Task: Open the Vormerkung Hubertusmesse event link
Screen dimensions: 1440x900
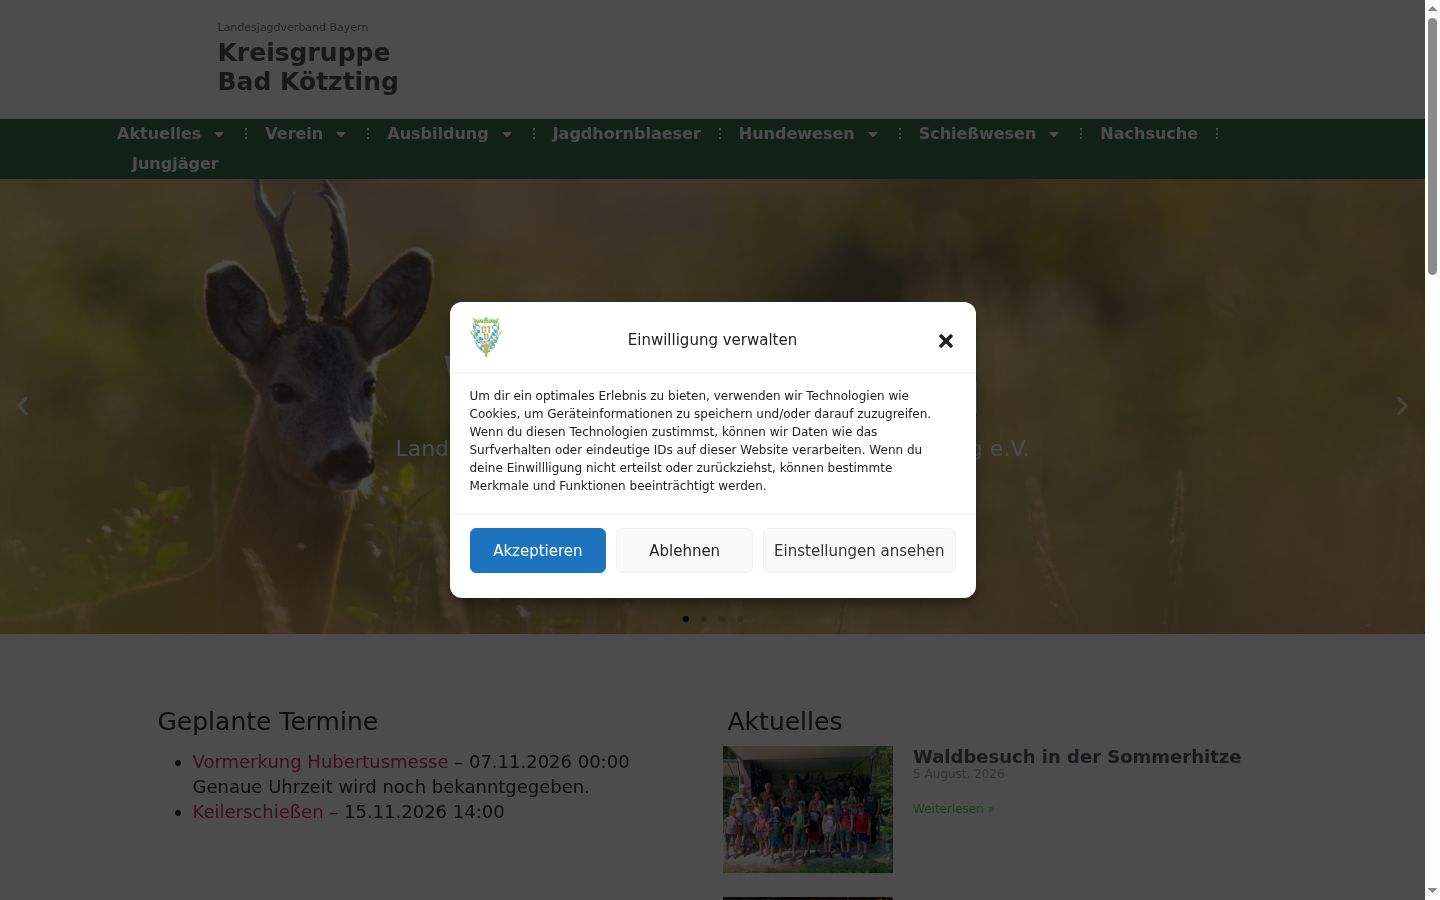Action: (321, 762)
